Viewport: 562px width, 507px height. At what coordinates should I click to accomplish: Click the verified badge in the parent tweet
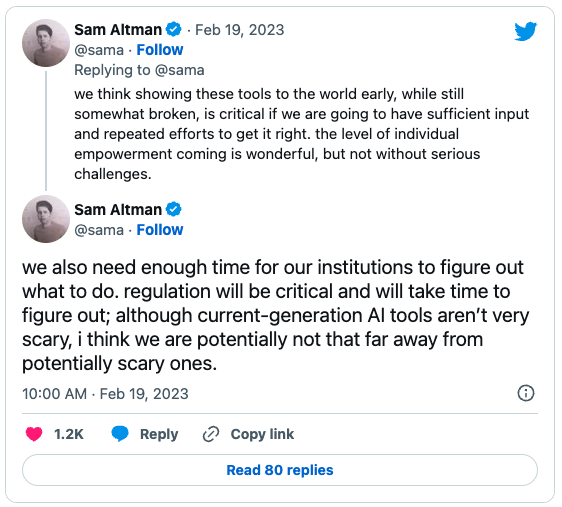pyautogui.click(x=173, y=29)
